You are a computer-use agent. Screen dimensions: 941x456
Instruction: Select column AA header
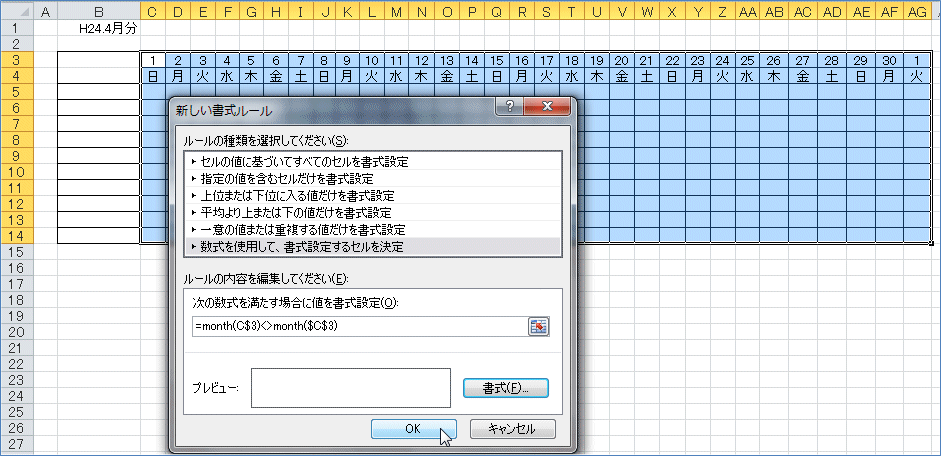[x=747, y=11]
